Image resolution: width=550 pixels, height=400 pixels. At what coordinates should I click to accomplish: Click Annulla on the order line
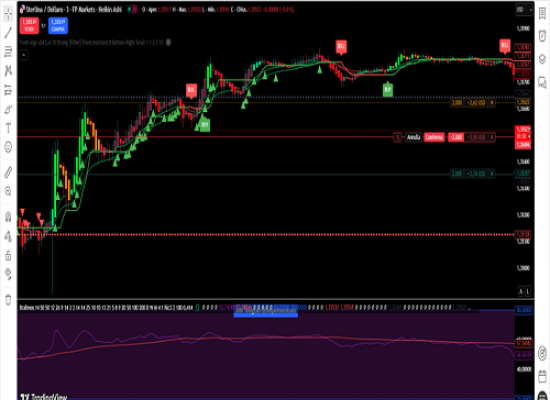tap(413, 137)
